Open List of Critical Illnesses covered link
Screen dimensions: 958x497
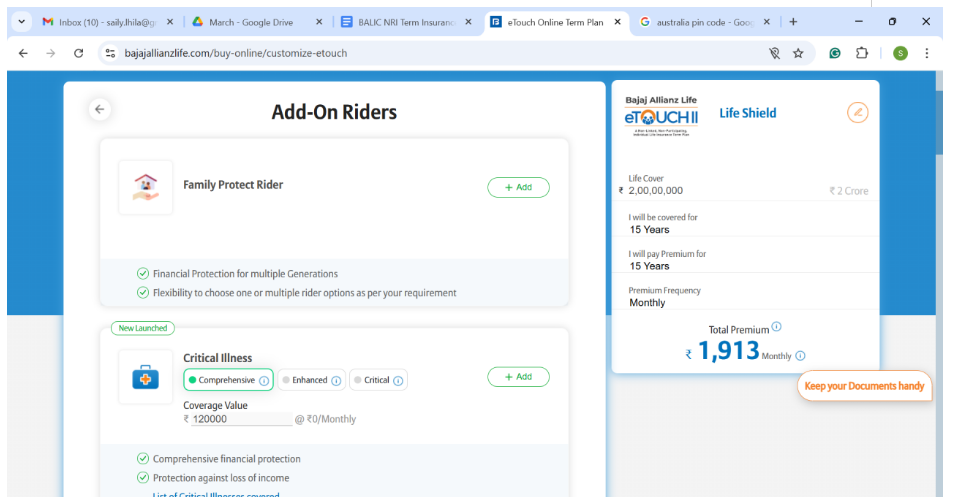[216, 494]
